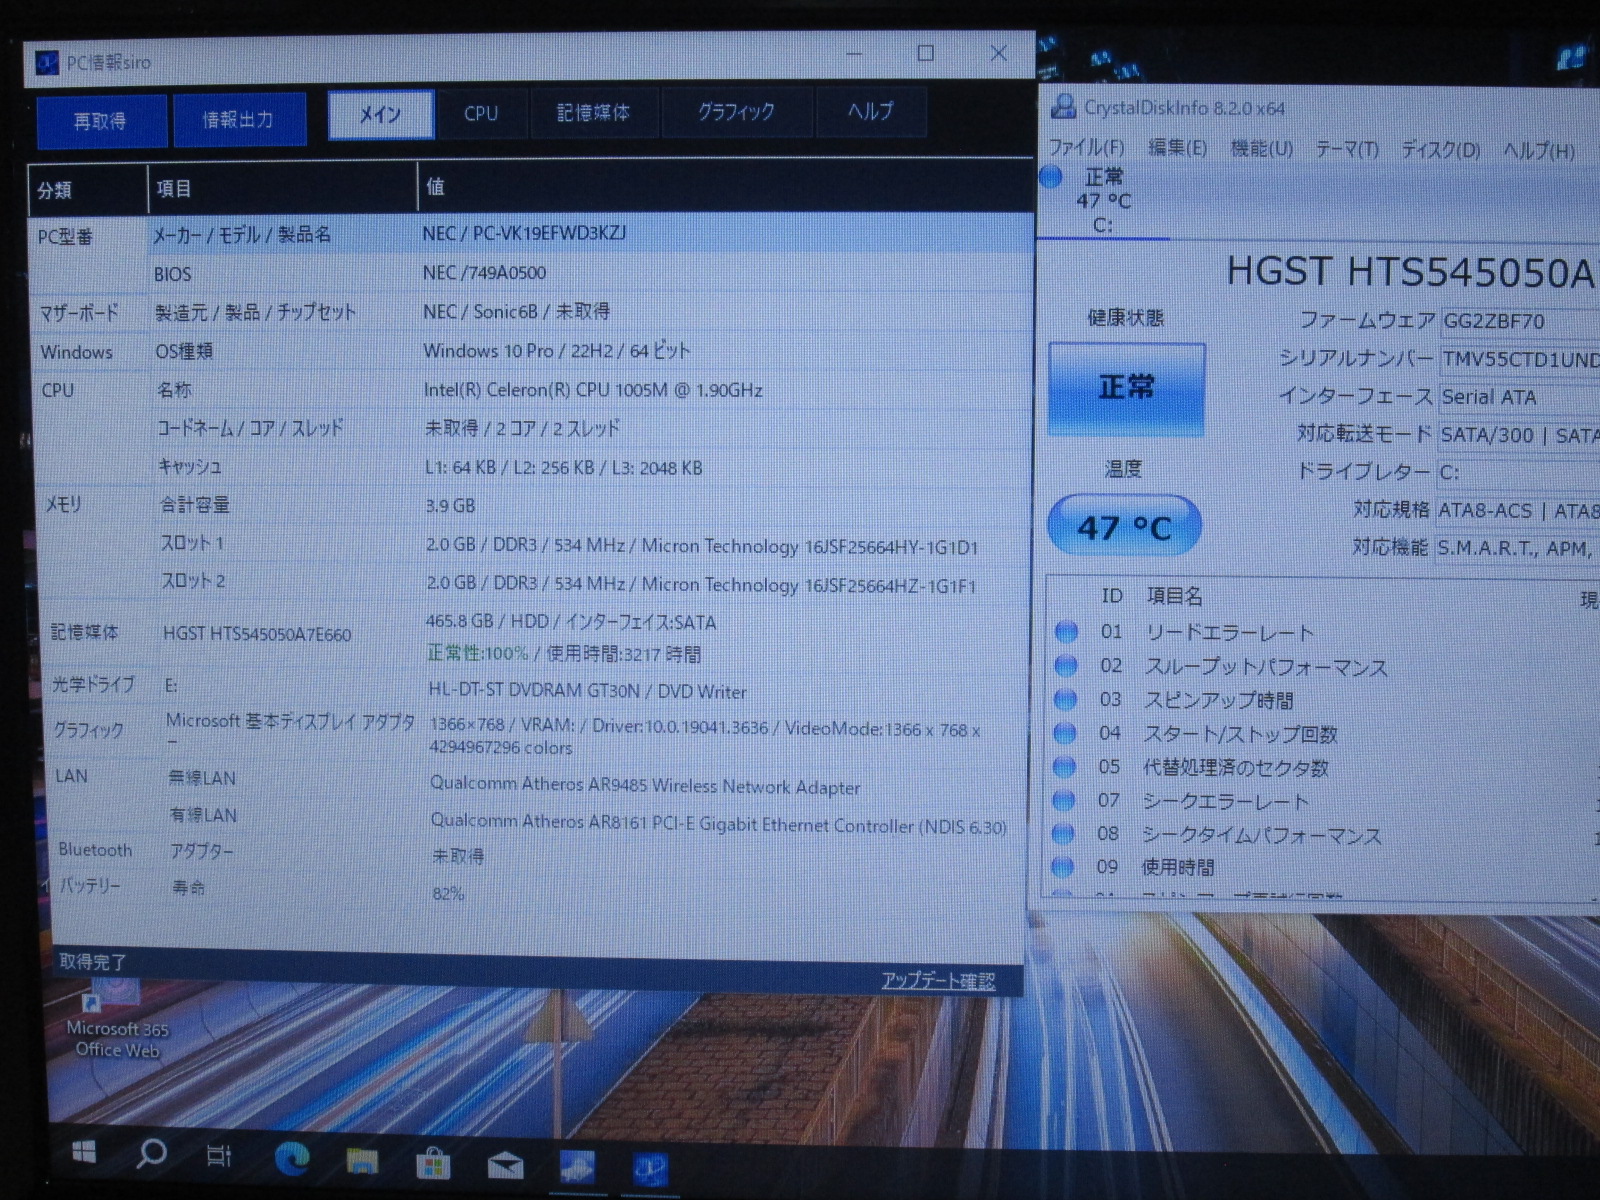The width and height of the screenshot is (1600, 1200).
Task: Open Task View on the taskbar
Action: (219, 1156)
